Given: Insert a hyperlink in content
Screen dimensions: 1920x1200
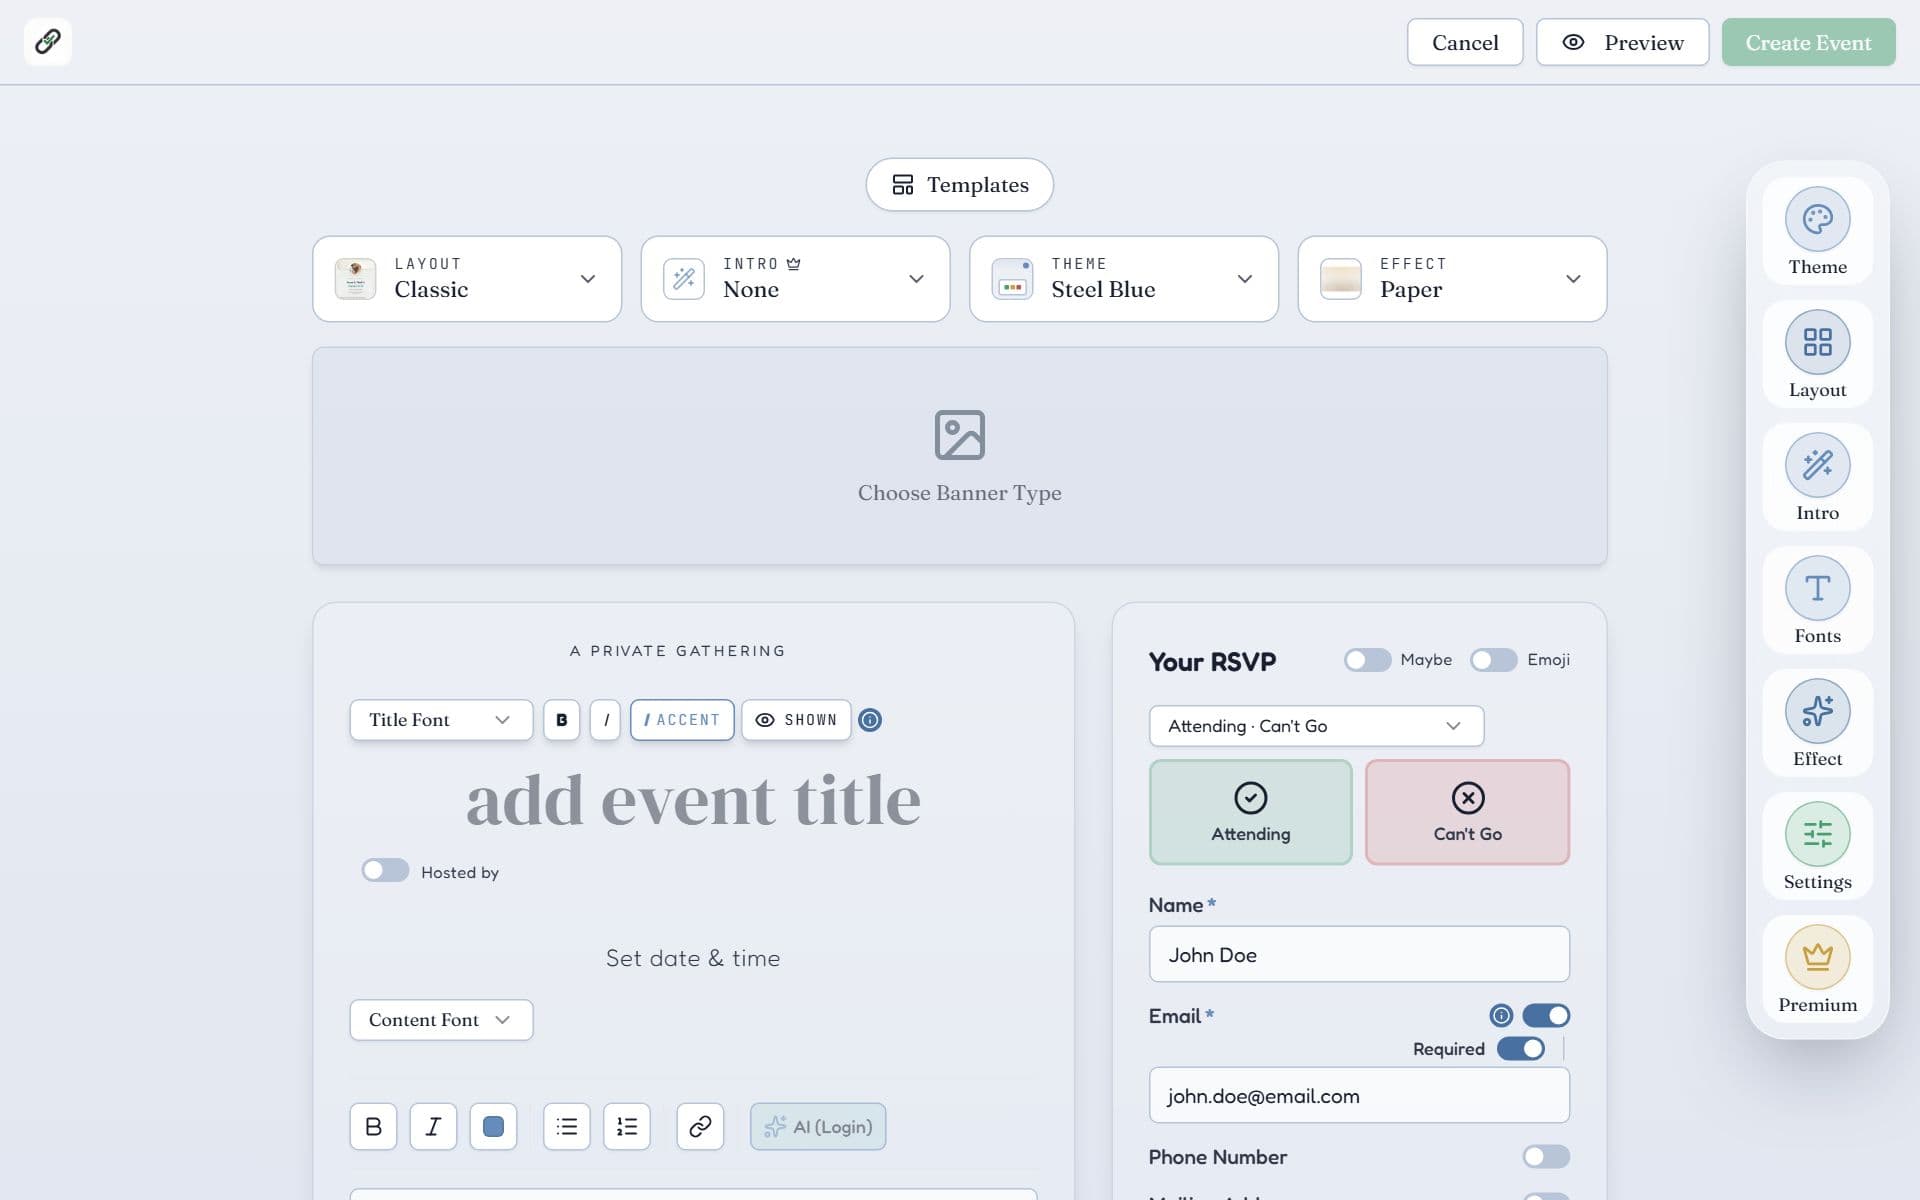Looking at the screenshot, I should [x=700, y=1127].
